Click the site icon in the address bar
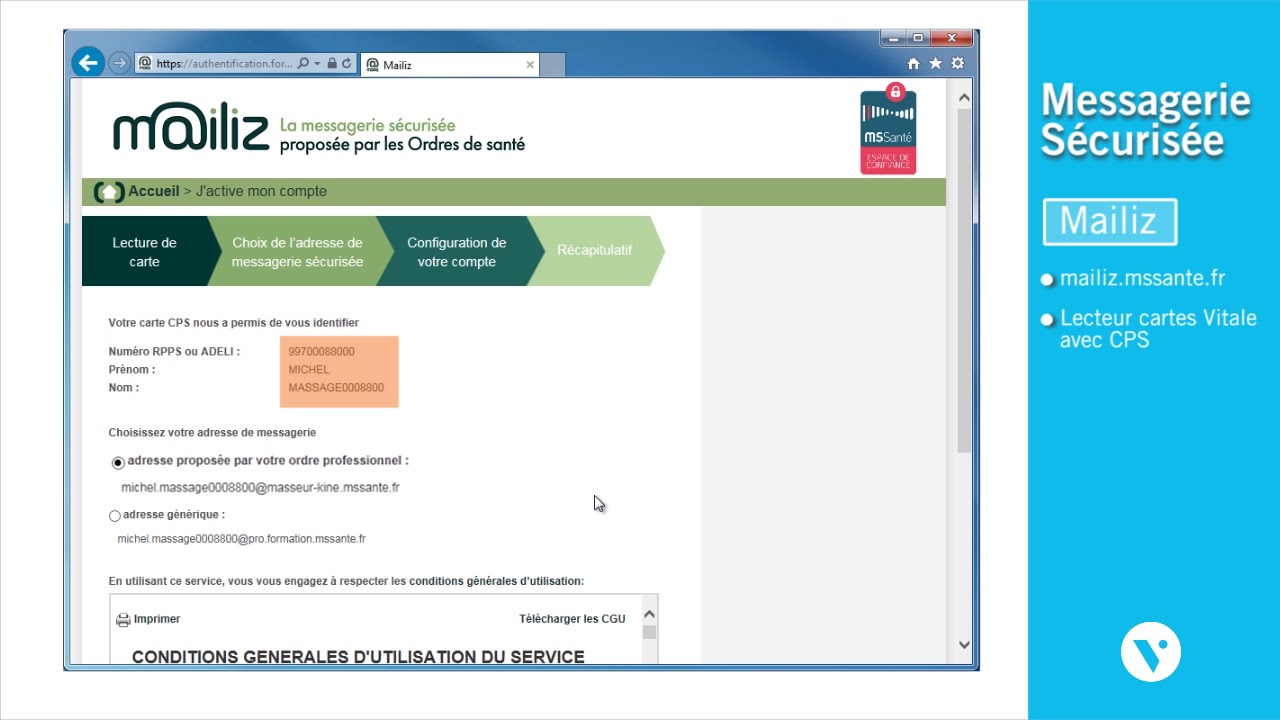The width and height of the screenshot is (1280, 720). tap(145, 63)
